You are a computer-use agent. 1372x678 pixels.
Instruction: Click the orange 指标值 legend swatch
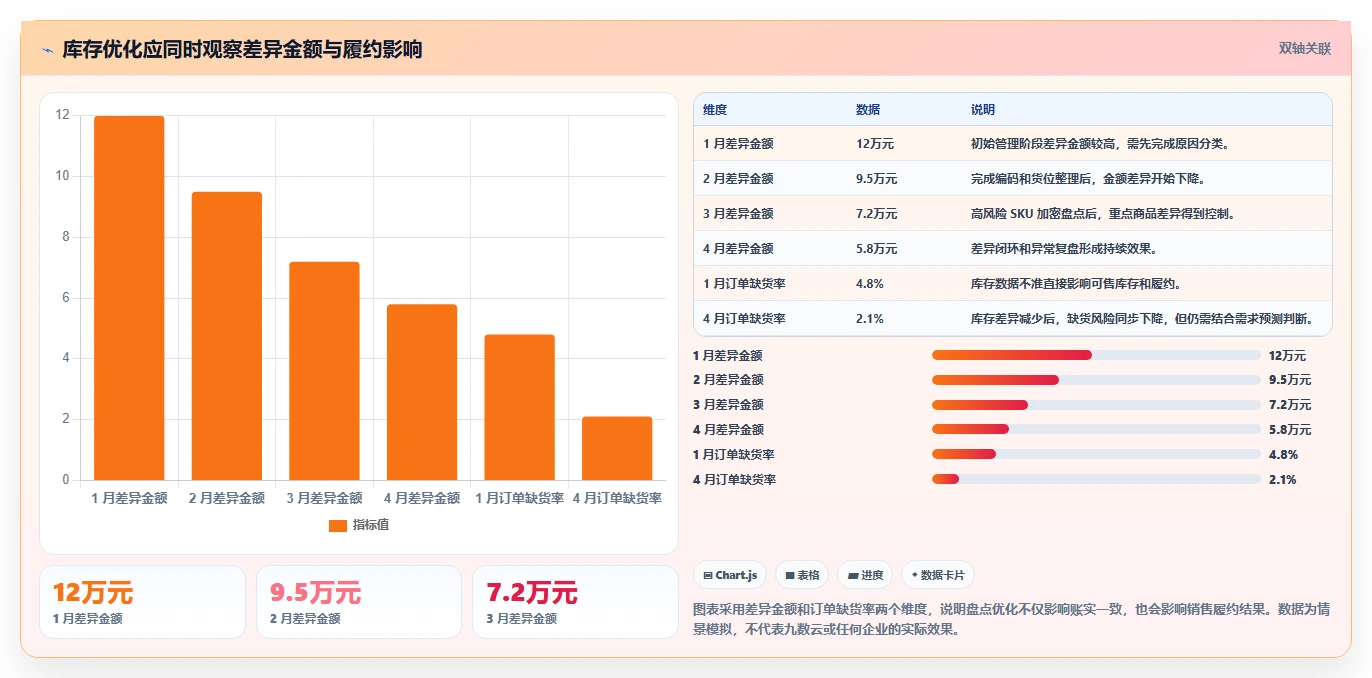click(338, 525)
